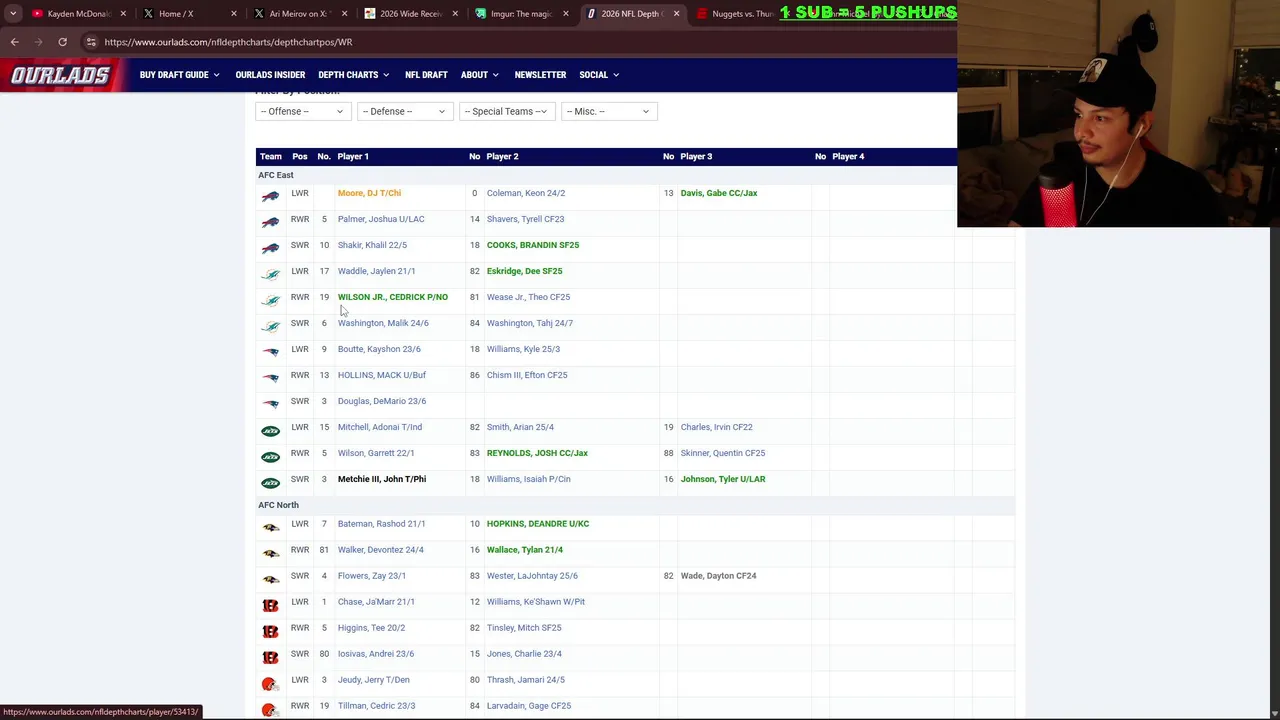Click the Ourlads logo in header

pyautogui.click(x=61, y=75)
